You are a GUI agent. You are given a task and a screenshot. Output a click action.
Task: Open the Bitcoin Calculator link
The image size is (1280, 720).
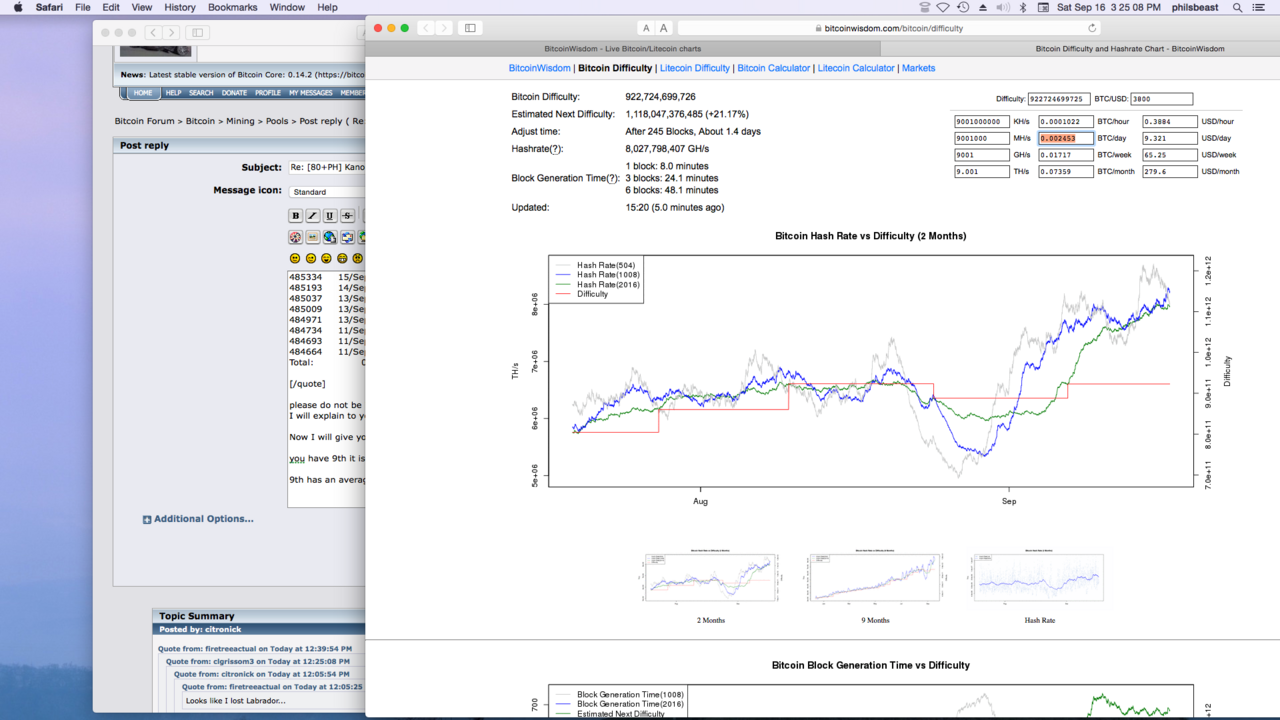[x=774, y=68]
